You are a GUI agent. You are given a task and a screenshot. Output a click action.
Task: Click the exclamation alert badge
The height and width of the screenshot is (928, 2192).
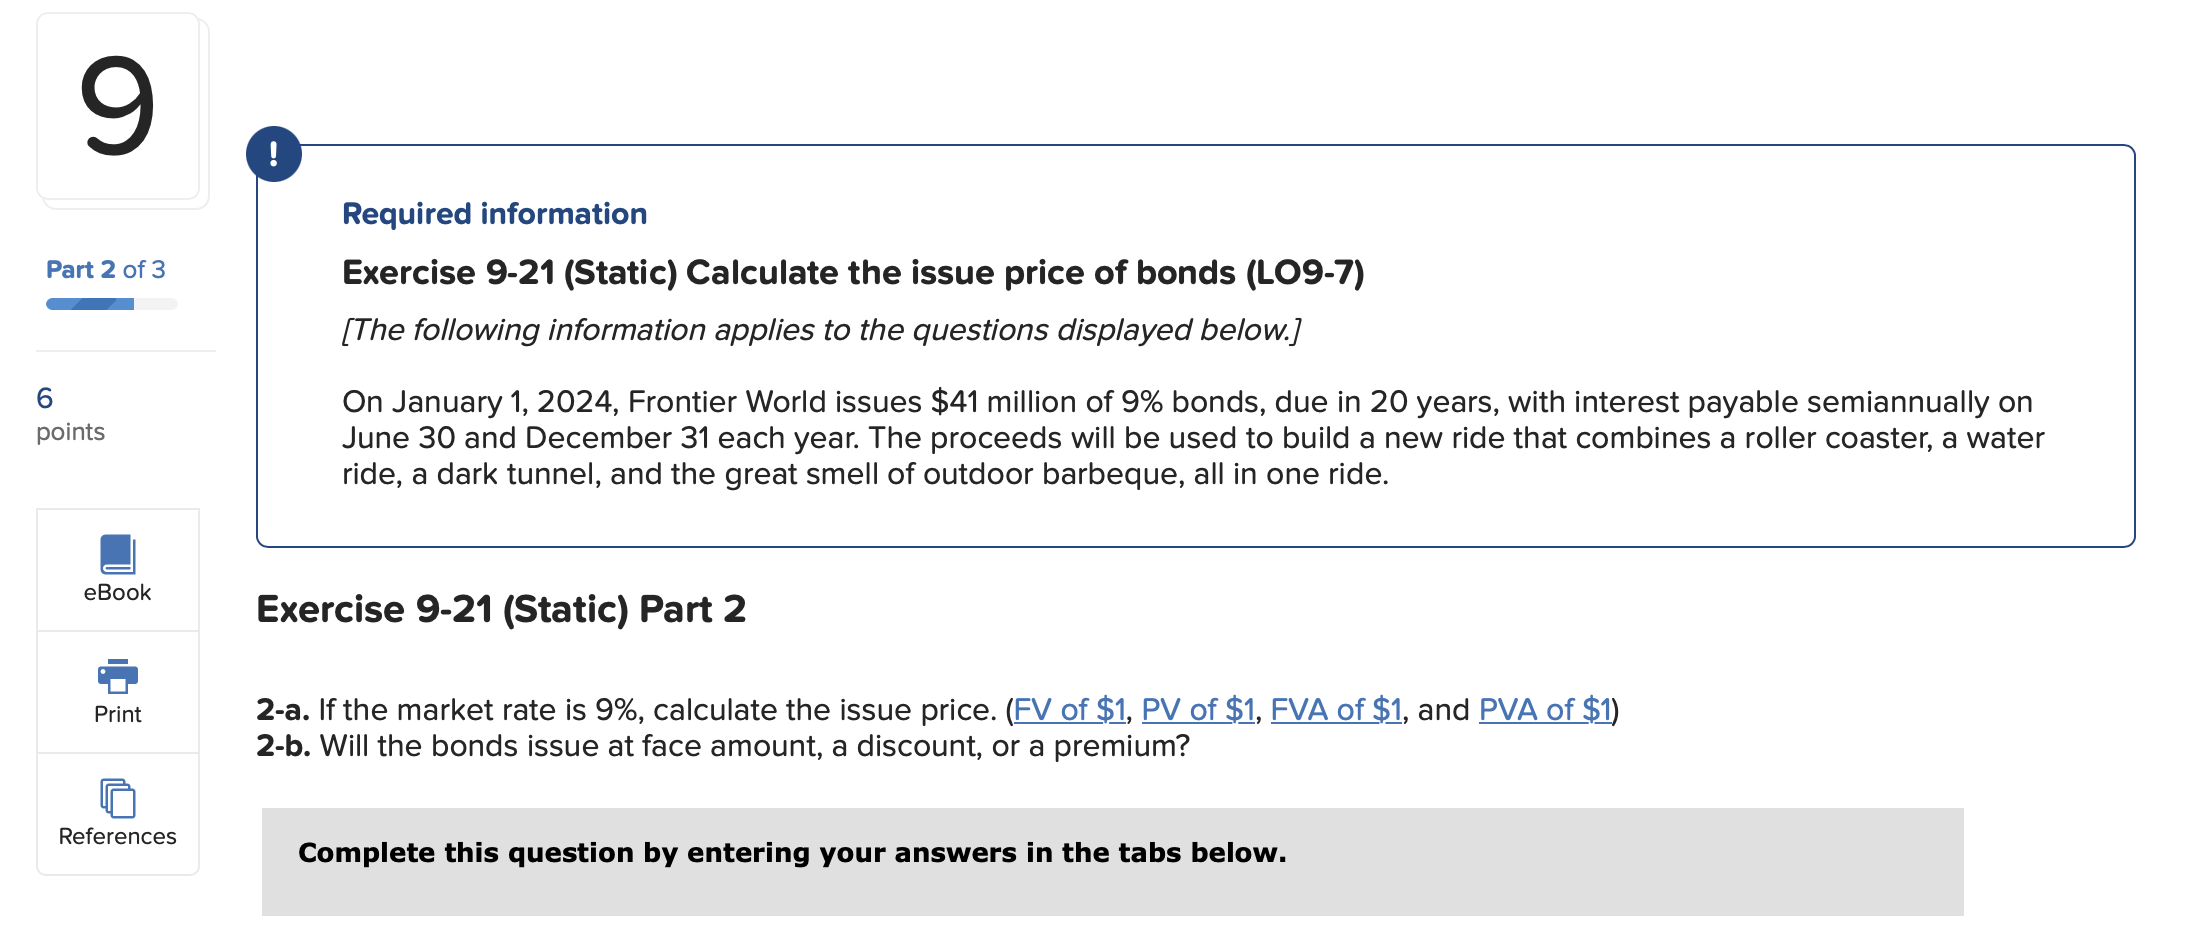(274, 153)
